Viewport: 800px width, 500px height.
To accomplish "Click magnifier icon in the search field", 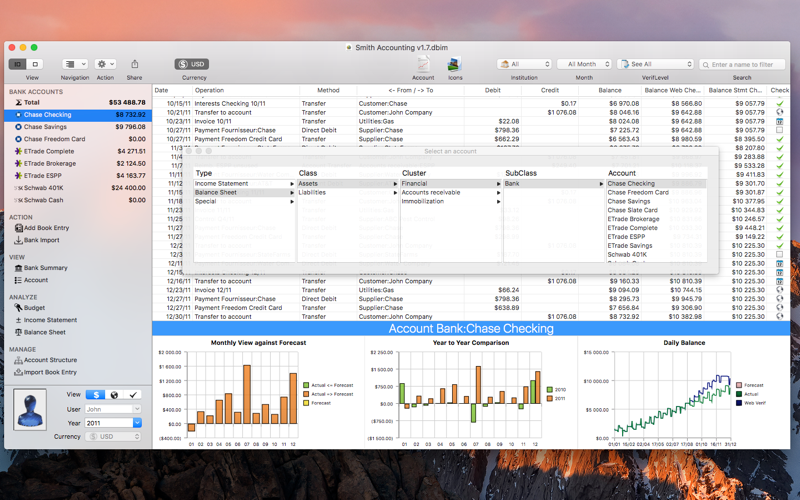I will coord(706,65).
